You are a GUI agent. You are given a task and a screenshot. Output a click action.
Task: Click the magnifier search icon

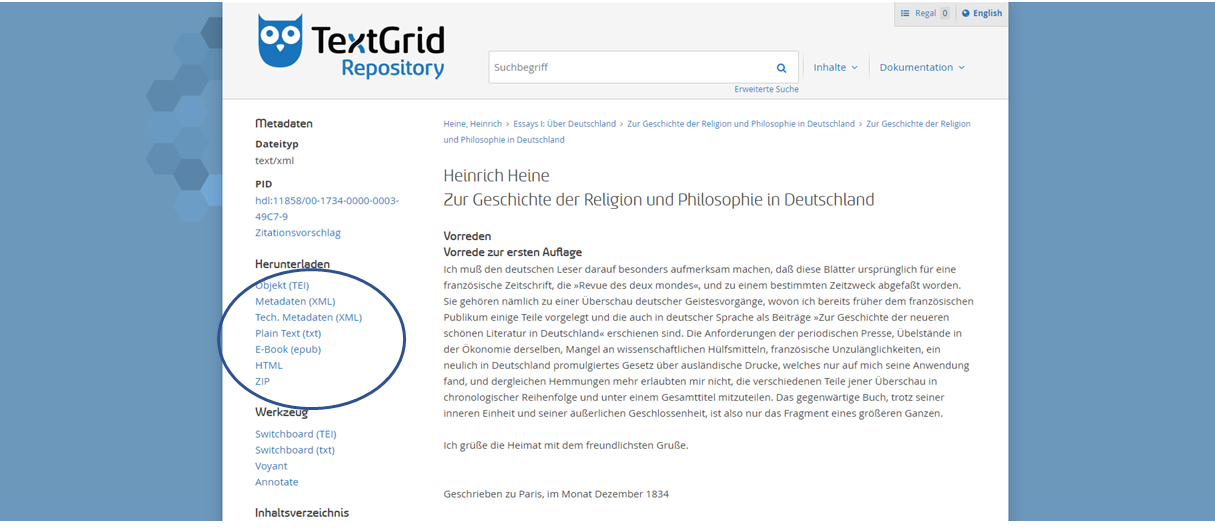tap(781, 68)
